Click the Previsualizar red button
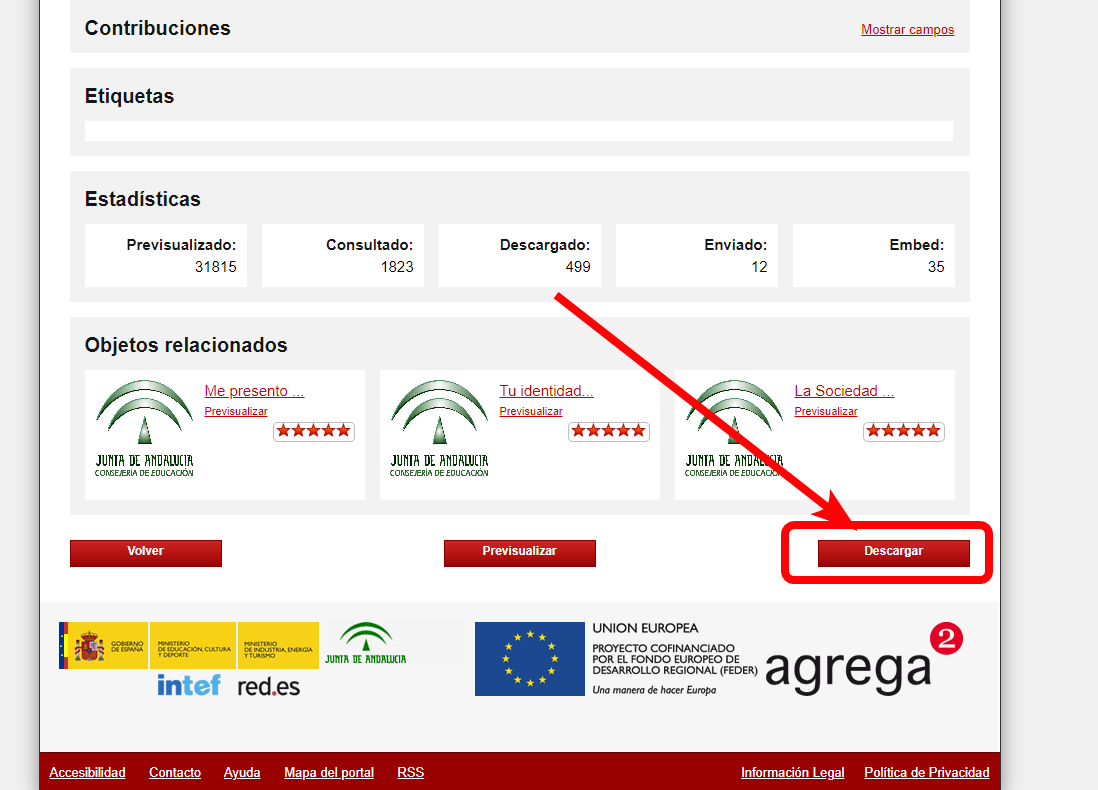The image size is (1098, 790). click(519, 552)
